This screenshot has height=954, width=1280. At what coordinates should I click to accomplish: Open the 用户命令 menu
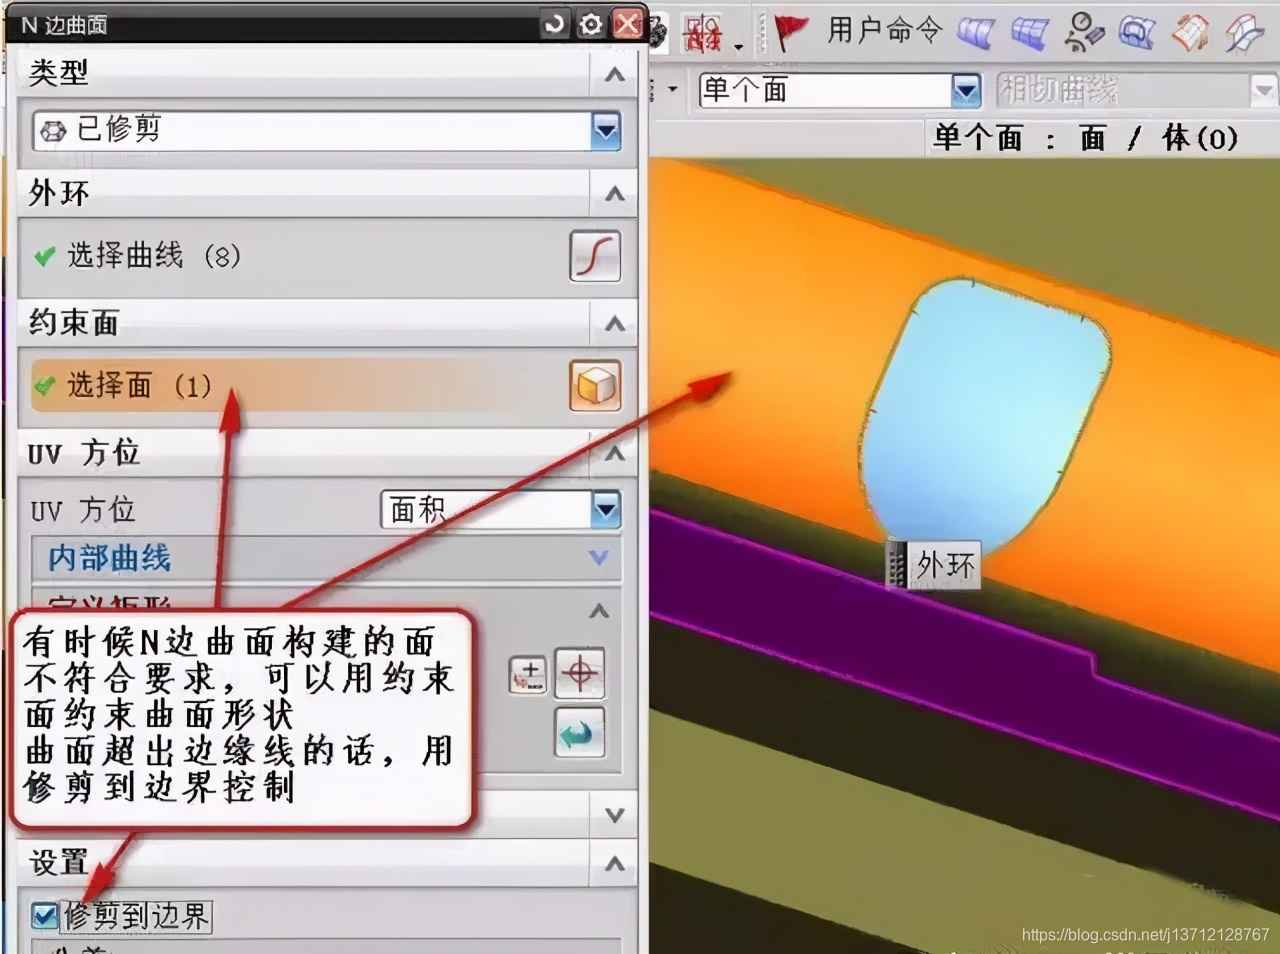[885, 31]
